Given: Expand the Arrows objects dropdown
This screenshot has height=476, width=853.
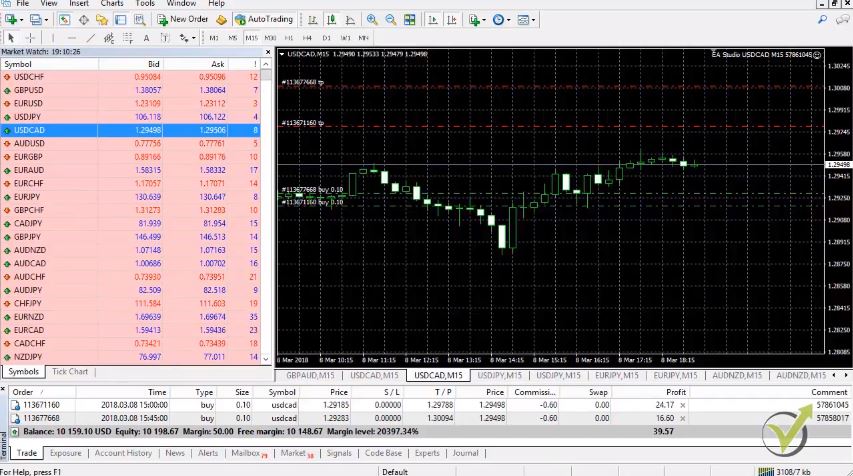Looking at the screenshot, I should pos(194,38).
